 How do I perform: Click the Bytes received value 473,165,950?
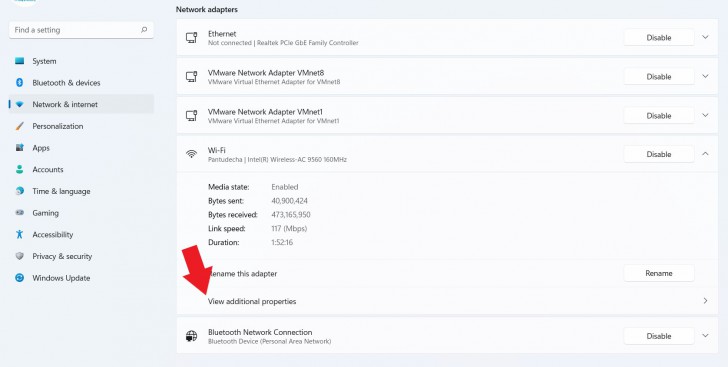click(x=291, y=215)
